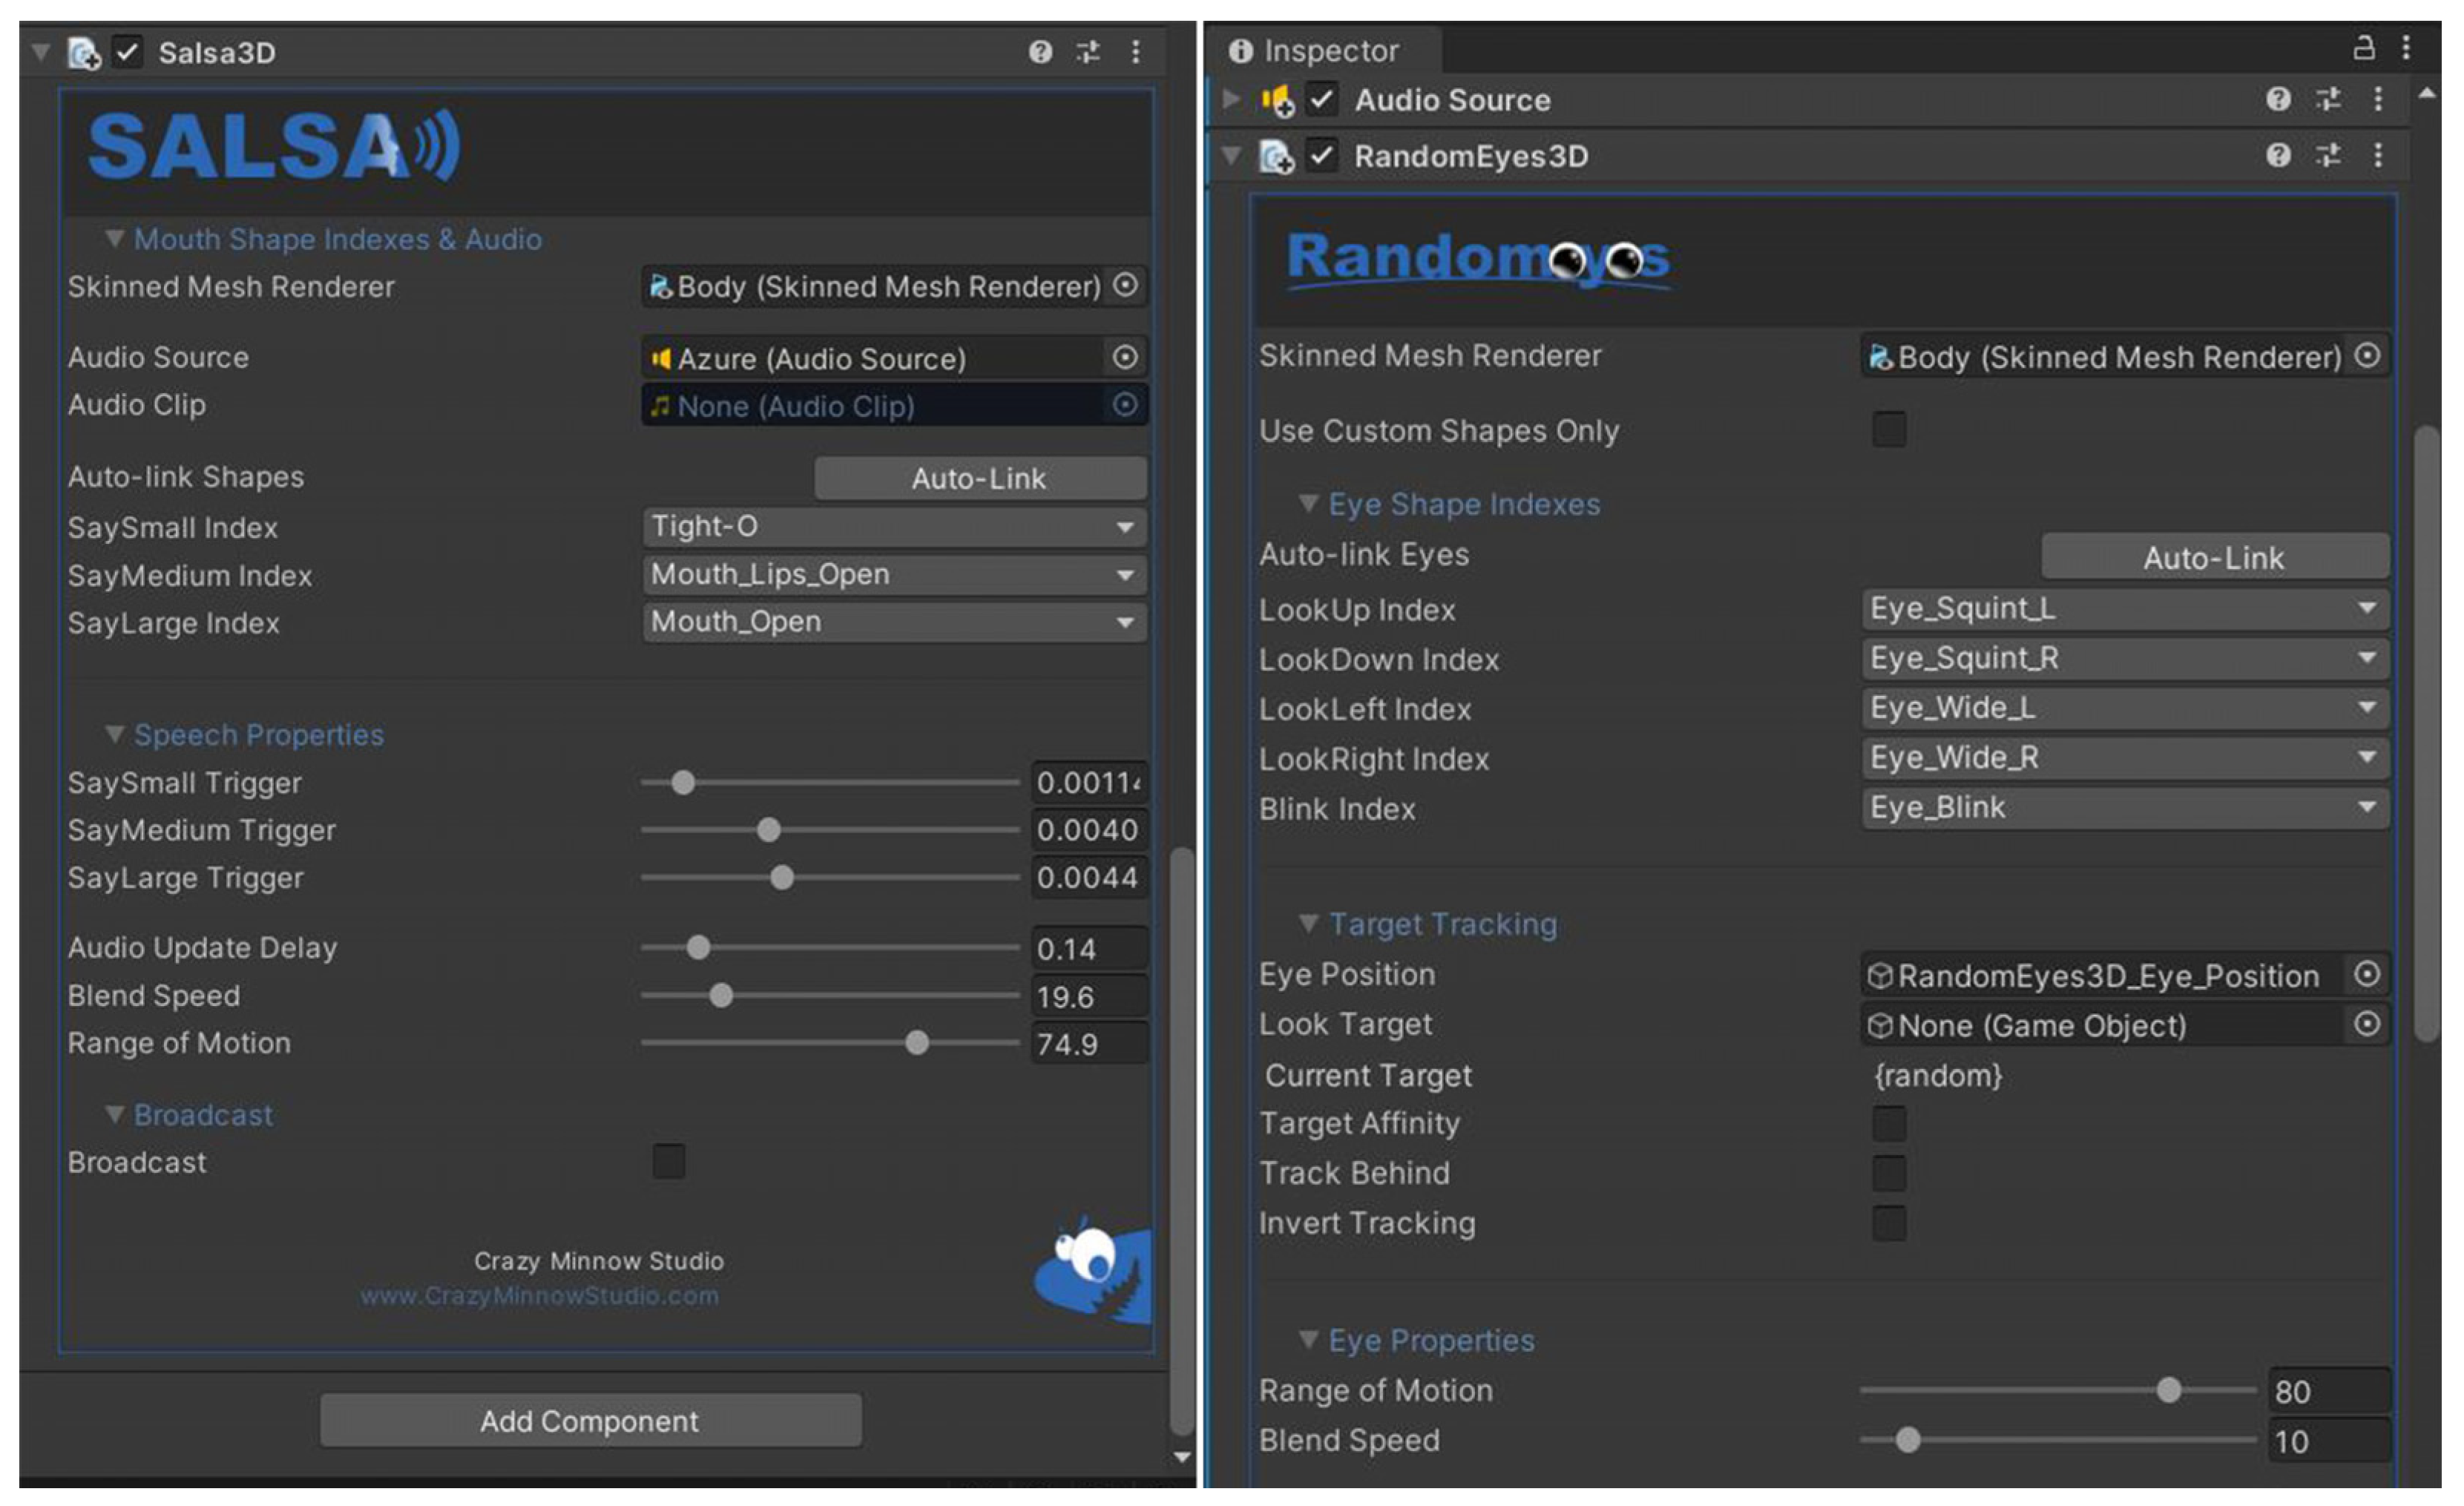Collapse the Eye Shape Indexes section
The height and width of the screenshot is (1506, 2464).
pos(1308,503)
